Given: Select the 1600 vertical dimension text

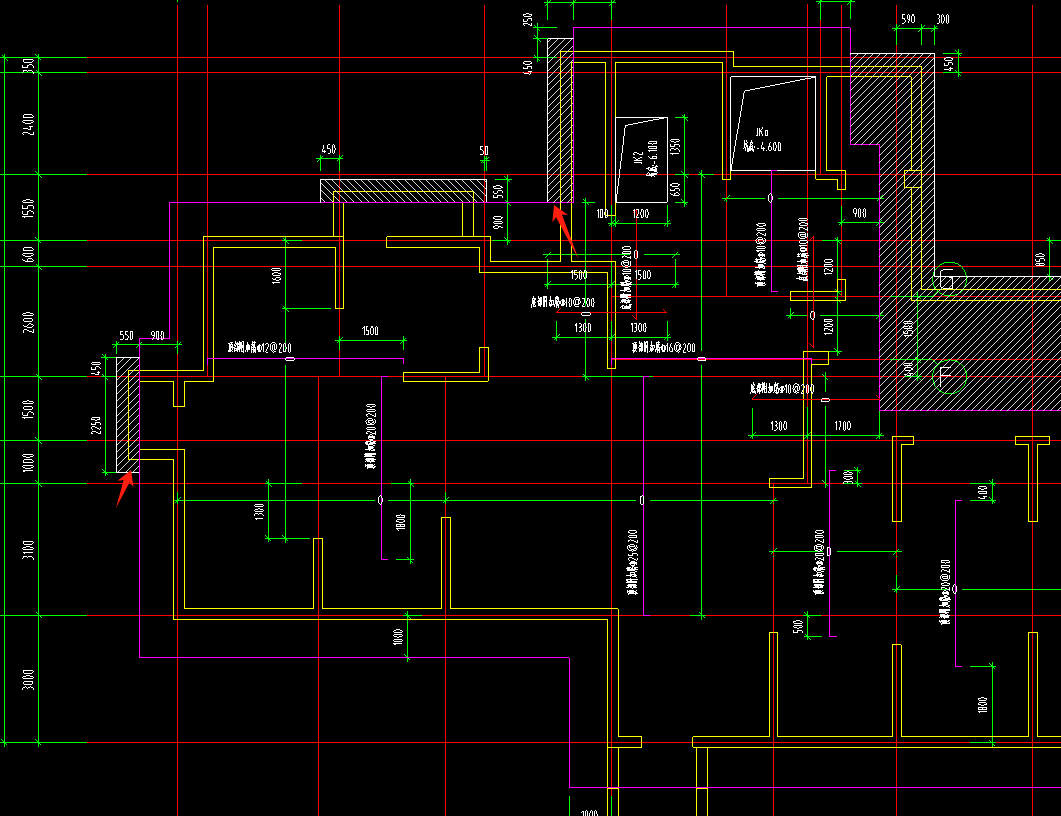Looking at the screenshot, I should pos(276,275).
